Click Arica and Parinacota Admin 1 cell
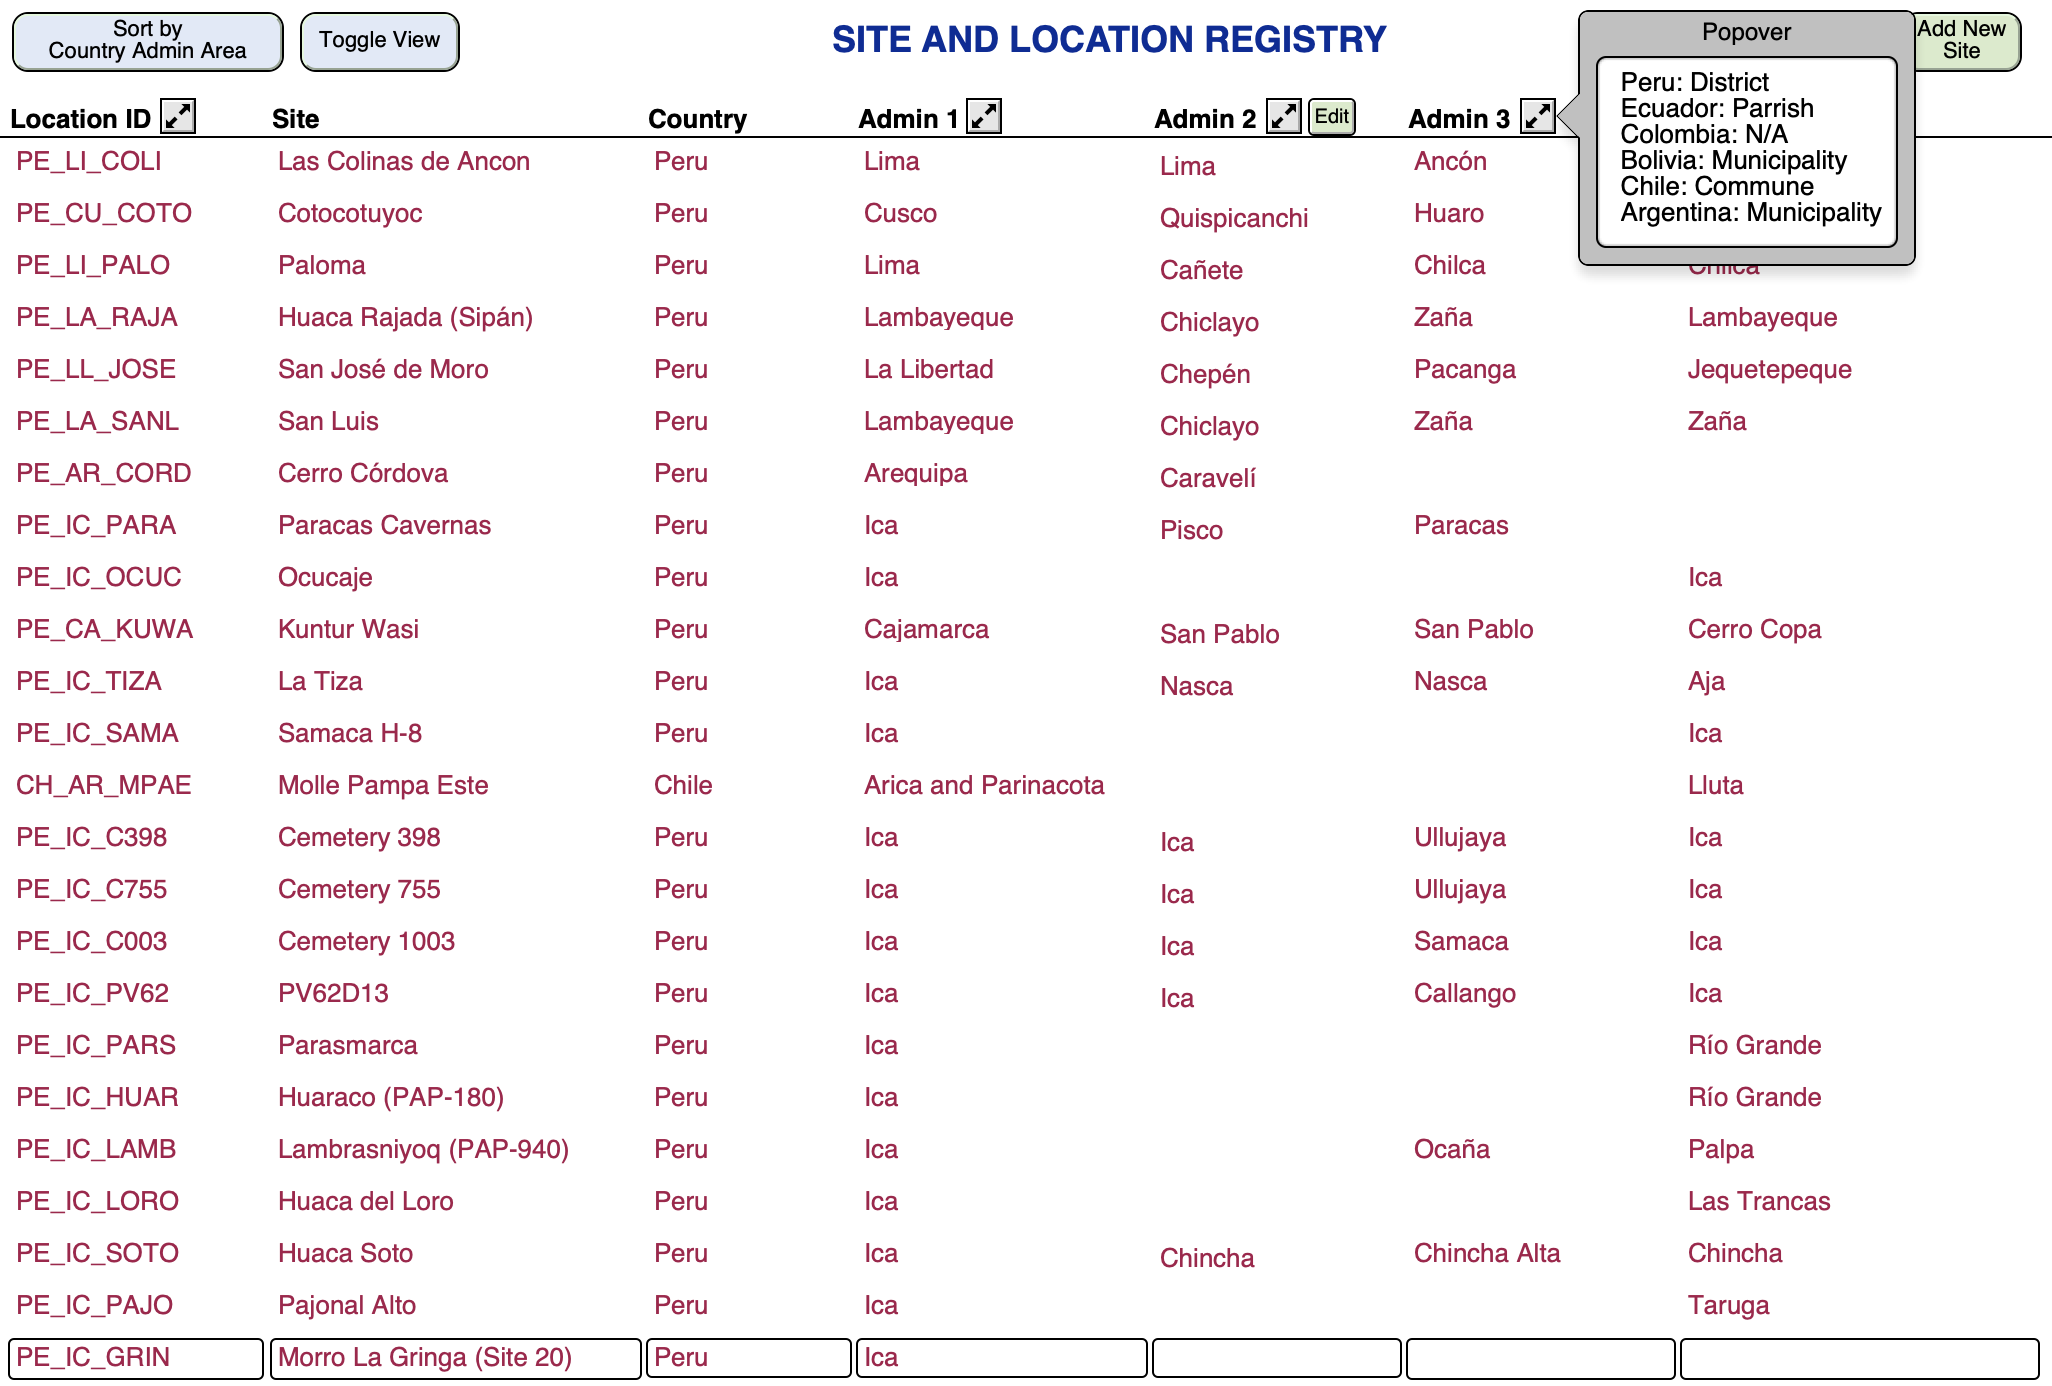Screen dimensions: 2052x1386 click(x=984, y=786)
